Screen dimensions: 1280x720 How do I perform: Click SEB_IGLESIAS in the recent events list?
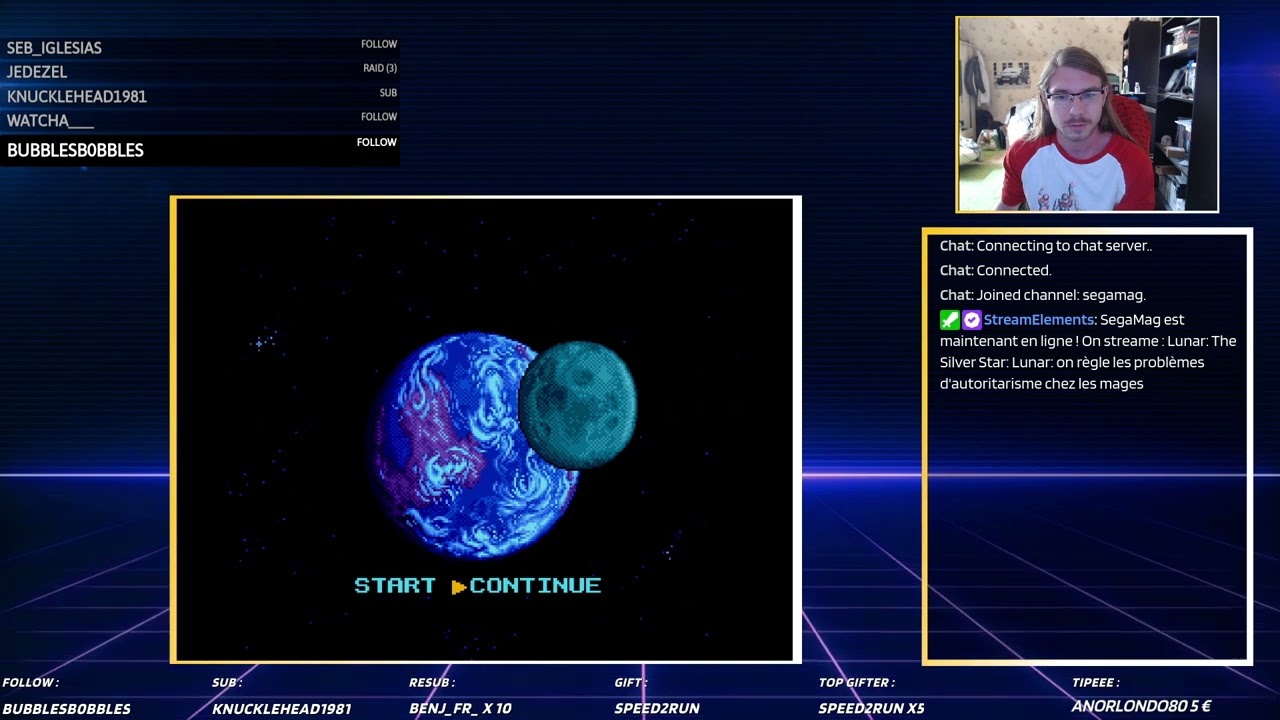54,48
